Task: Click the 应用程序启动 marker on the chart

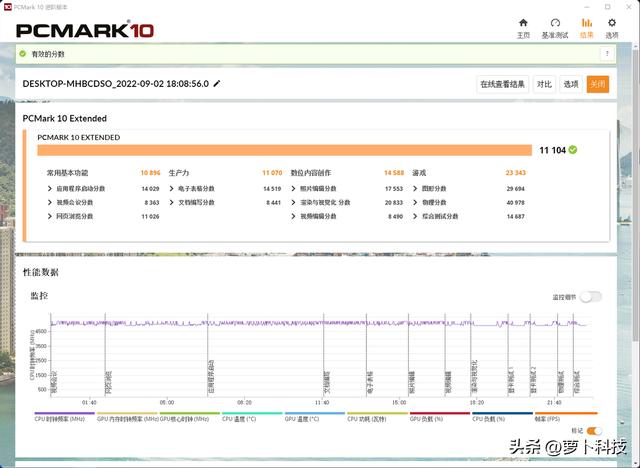Action: click(211, 378)
